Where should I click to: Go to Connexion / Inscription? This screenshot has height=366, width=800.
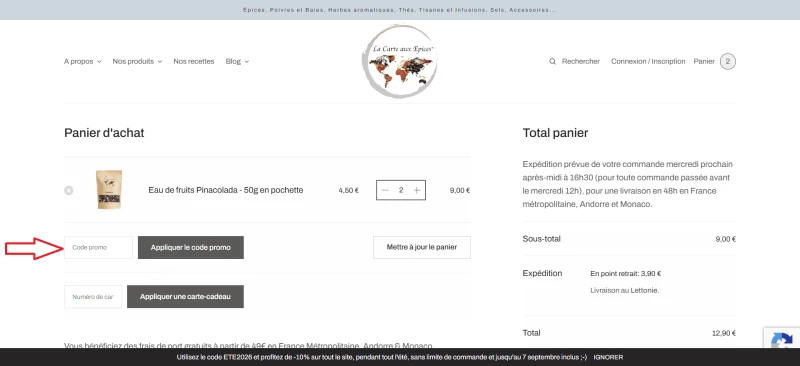[x=648, y=61]
